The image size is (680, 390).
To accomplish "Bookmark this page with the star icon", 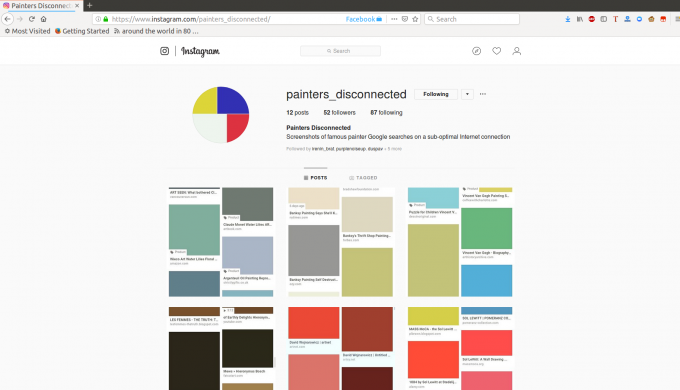I will [x=415, y=19].
